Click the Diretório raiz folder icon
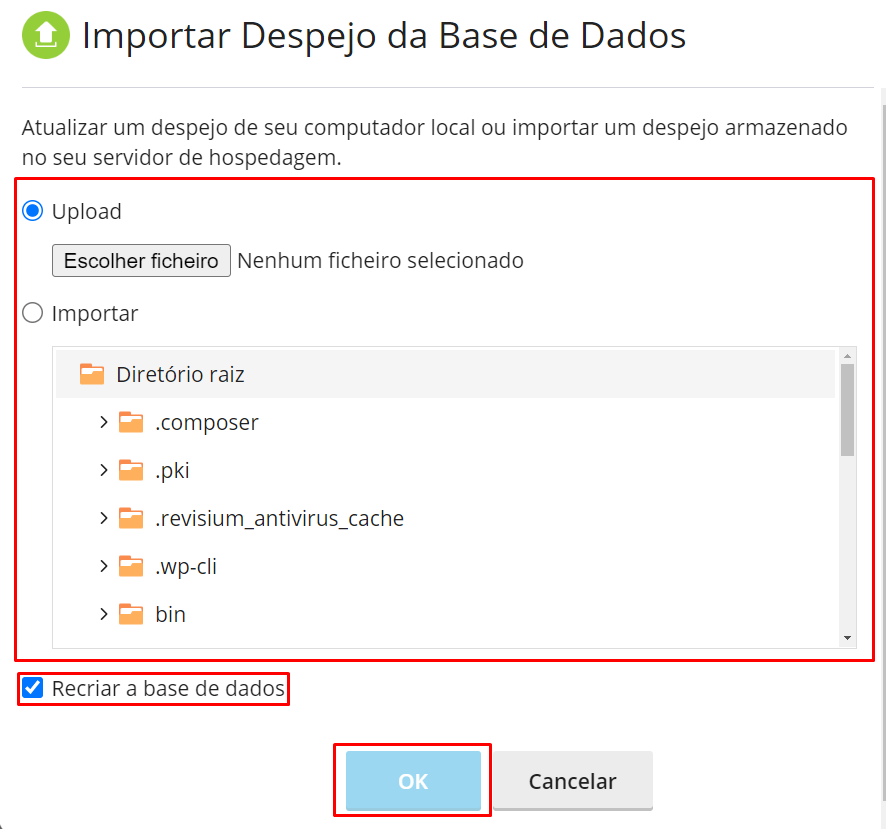Image resolution: width=886 pixels, height=829 pixels. (x=92, y=374)
